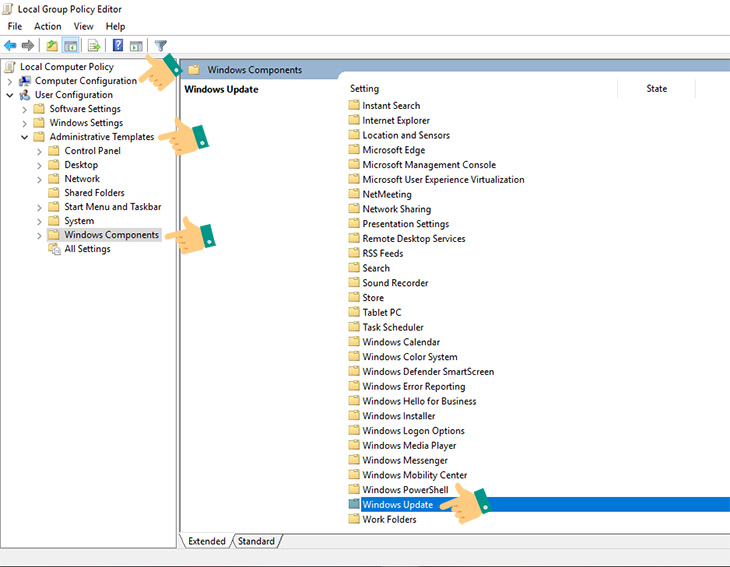Viewport: 730px width, 567px height.
Task: Expand the Windows Components tree node
Action: [40, 235]
